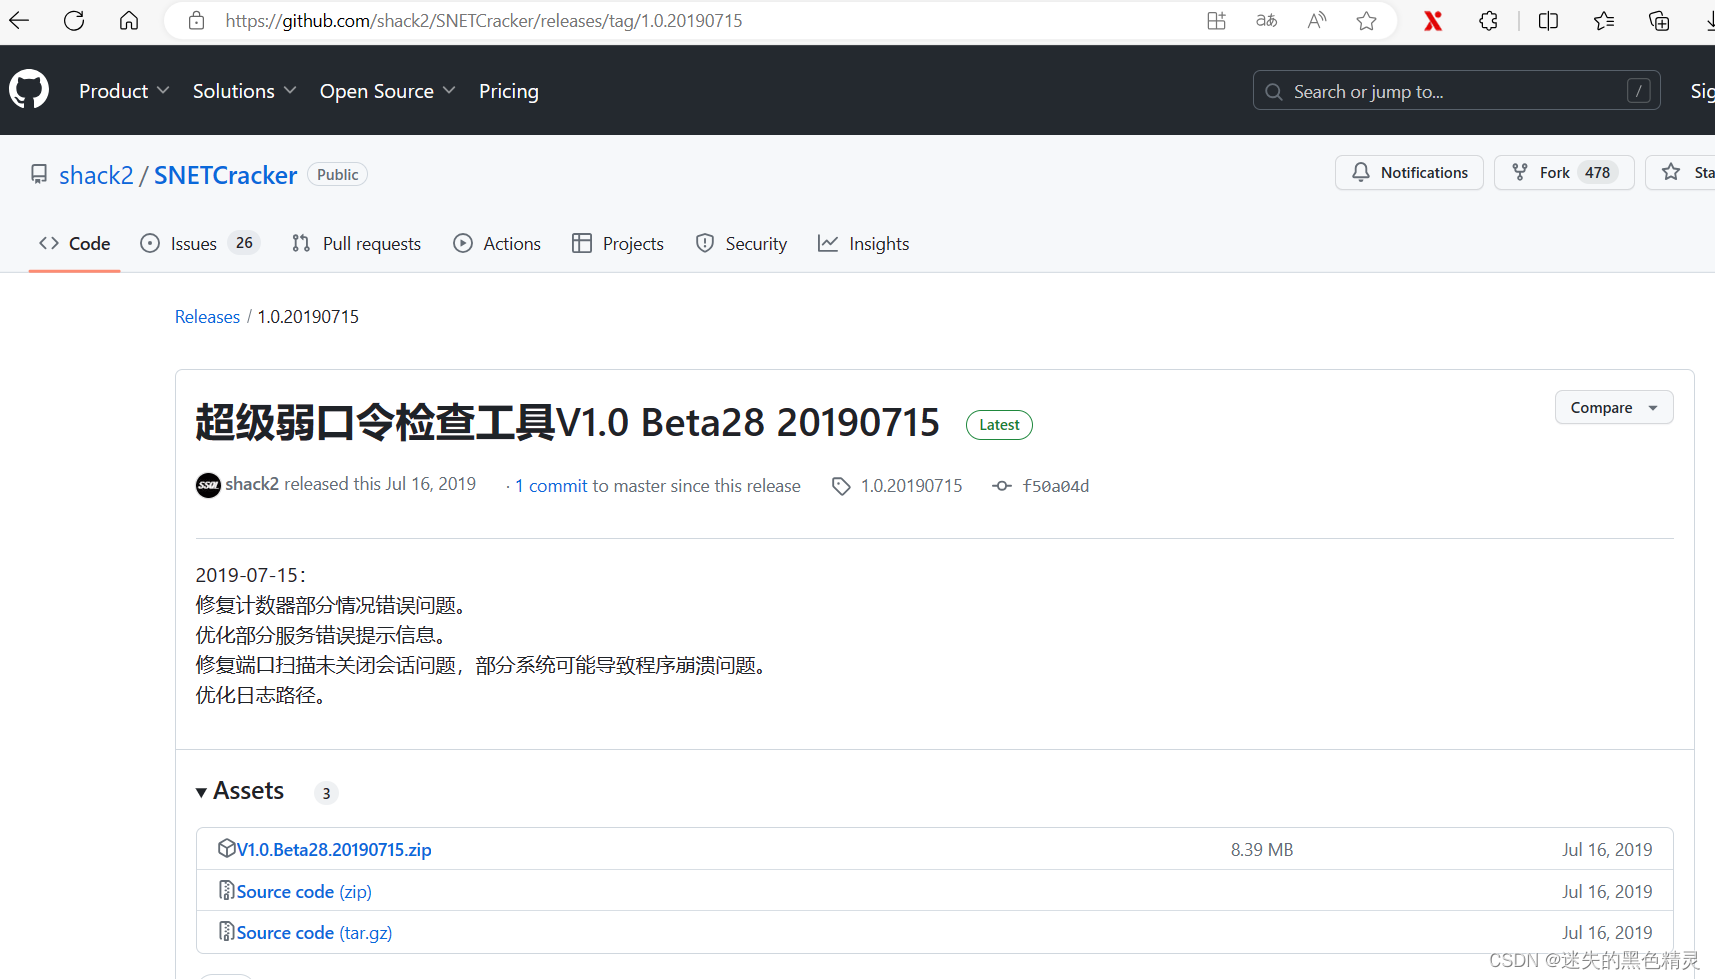
Task: Open shack2's avatar image
Action: [208, 485]
